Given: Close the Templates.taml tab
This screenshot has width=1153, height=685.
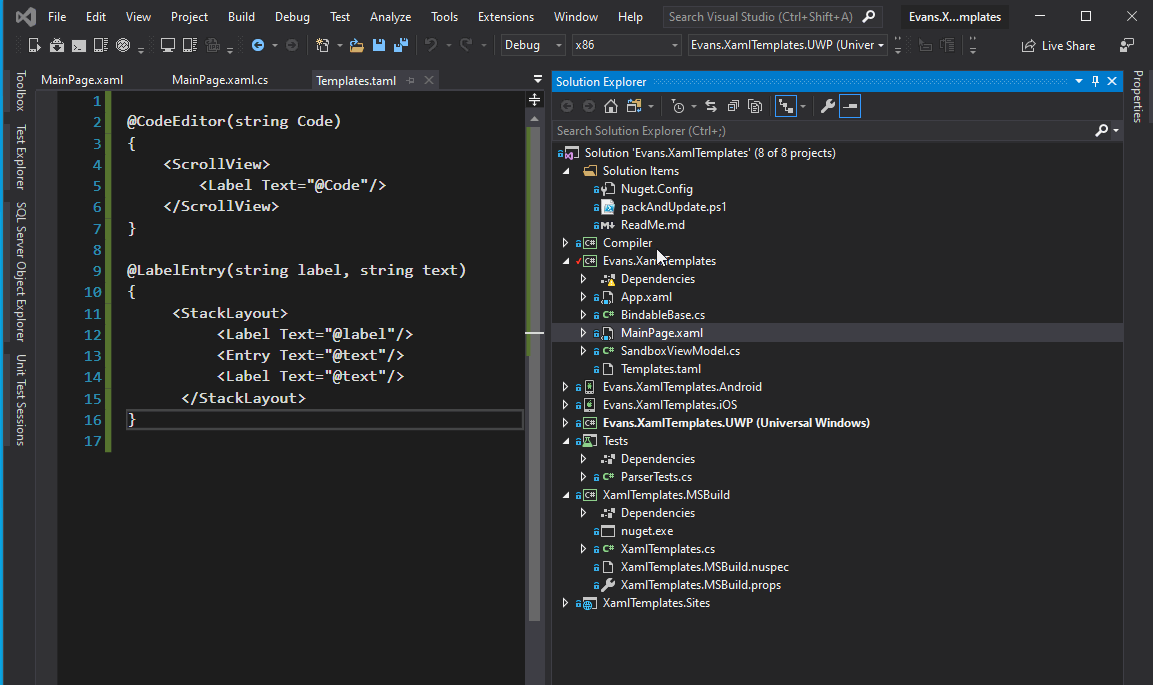Looking at the screenshot, I should pos(429,80).
